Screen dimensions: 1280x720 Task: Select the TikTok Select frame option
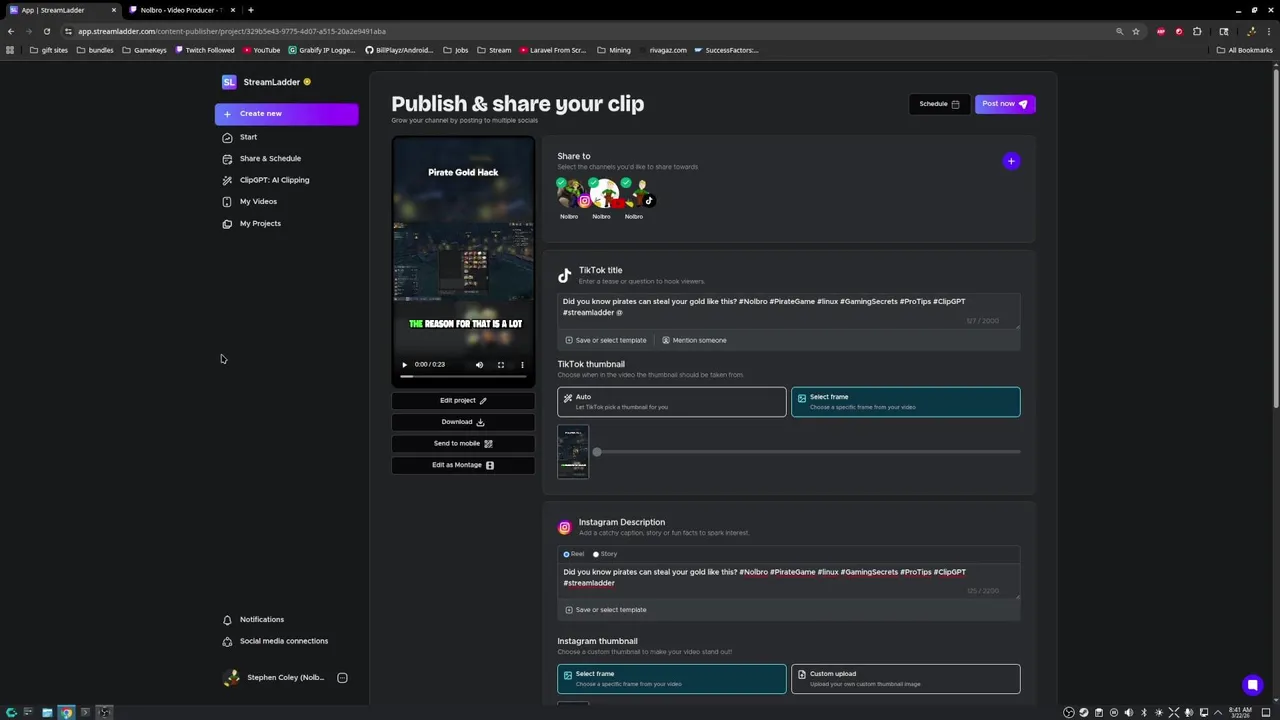tap(906, 402)
